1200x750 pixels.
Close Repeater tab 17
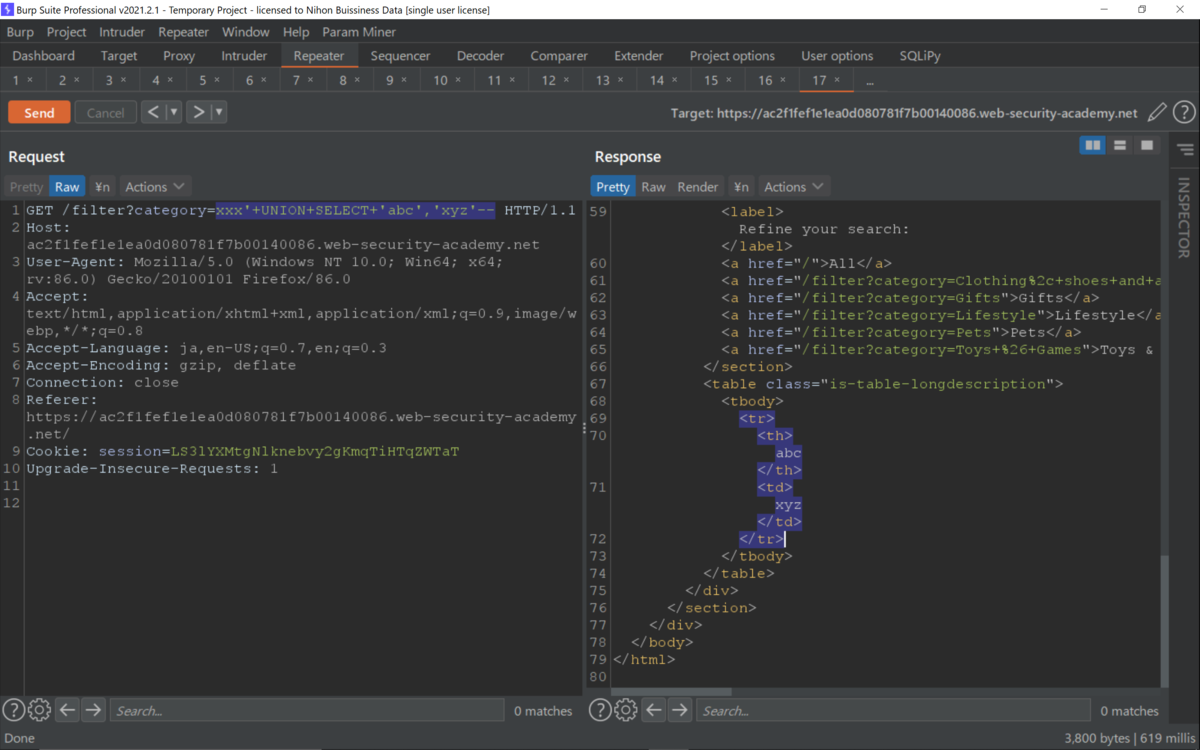click(837, 80)
